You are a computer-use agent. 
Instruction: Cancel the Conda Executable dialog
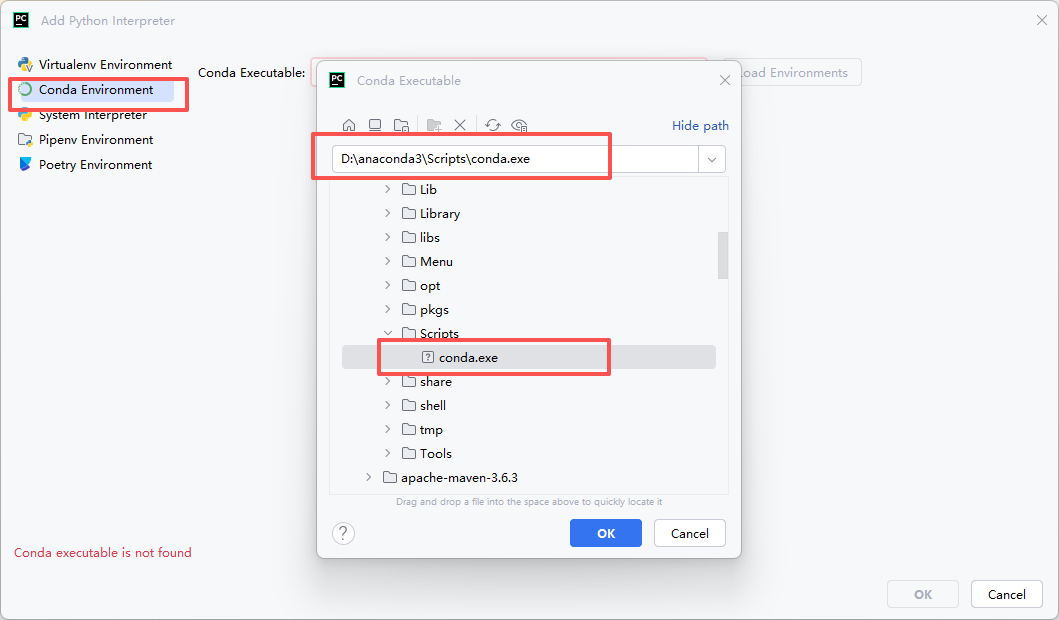click(690, 534)
